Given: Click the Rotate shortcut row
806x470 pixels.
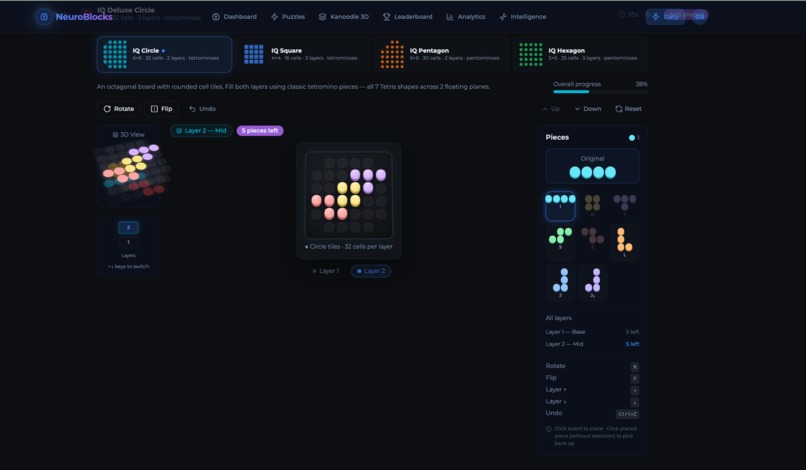Looking at the screenshot, I should 592,367.
